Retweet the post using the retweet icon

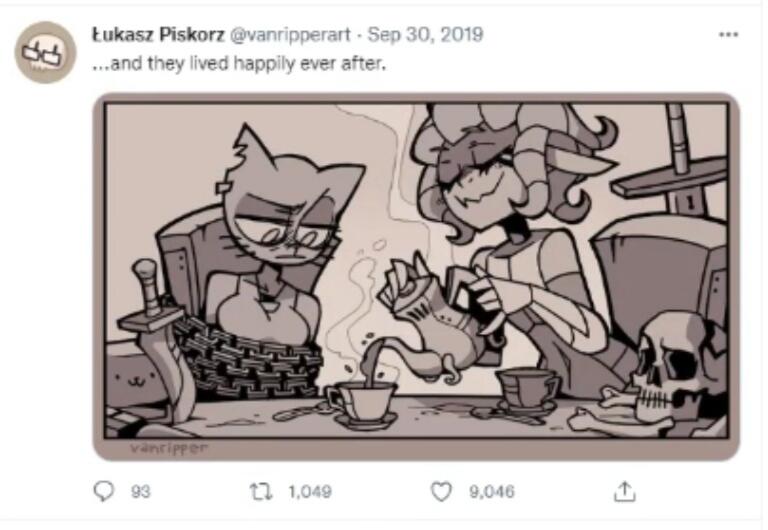coord(259,491)
